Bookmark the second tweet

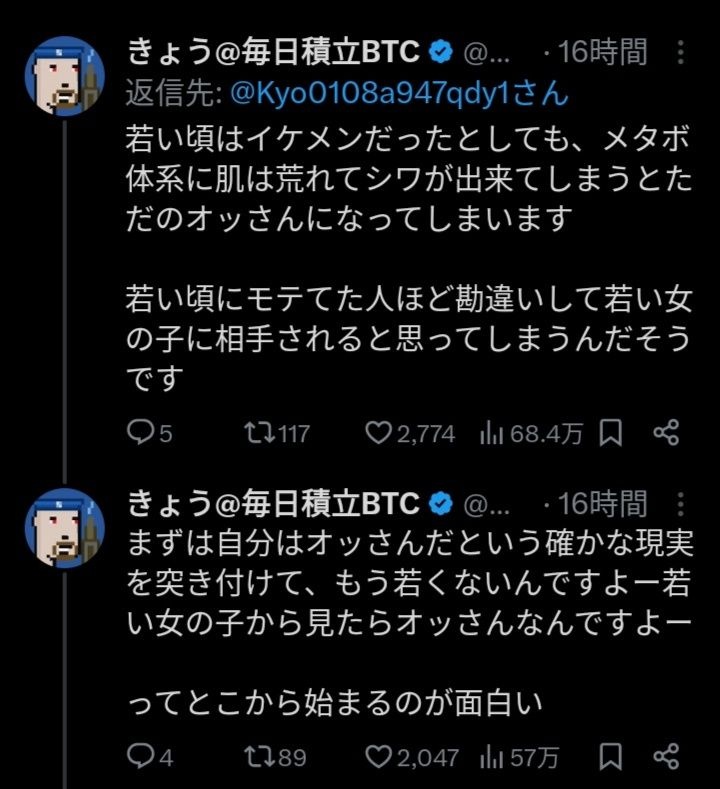614,756
